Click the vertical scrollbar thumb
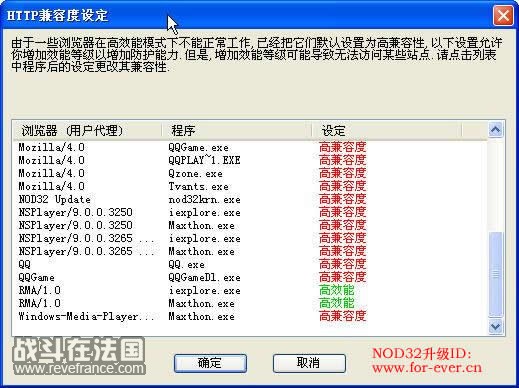 [x=495, y=274]
